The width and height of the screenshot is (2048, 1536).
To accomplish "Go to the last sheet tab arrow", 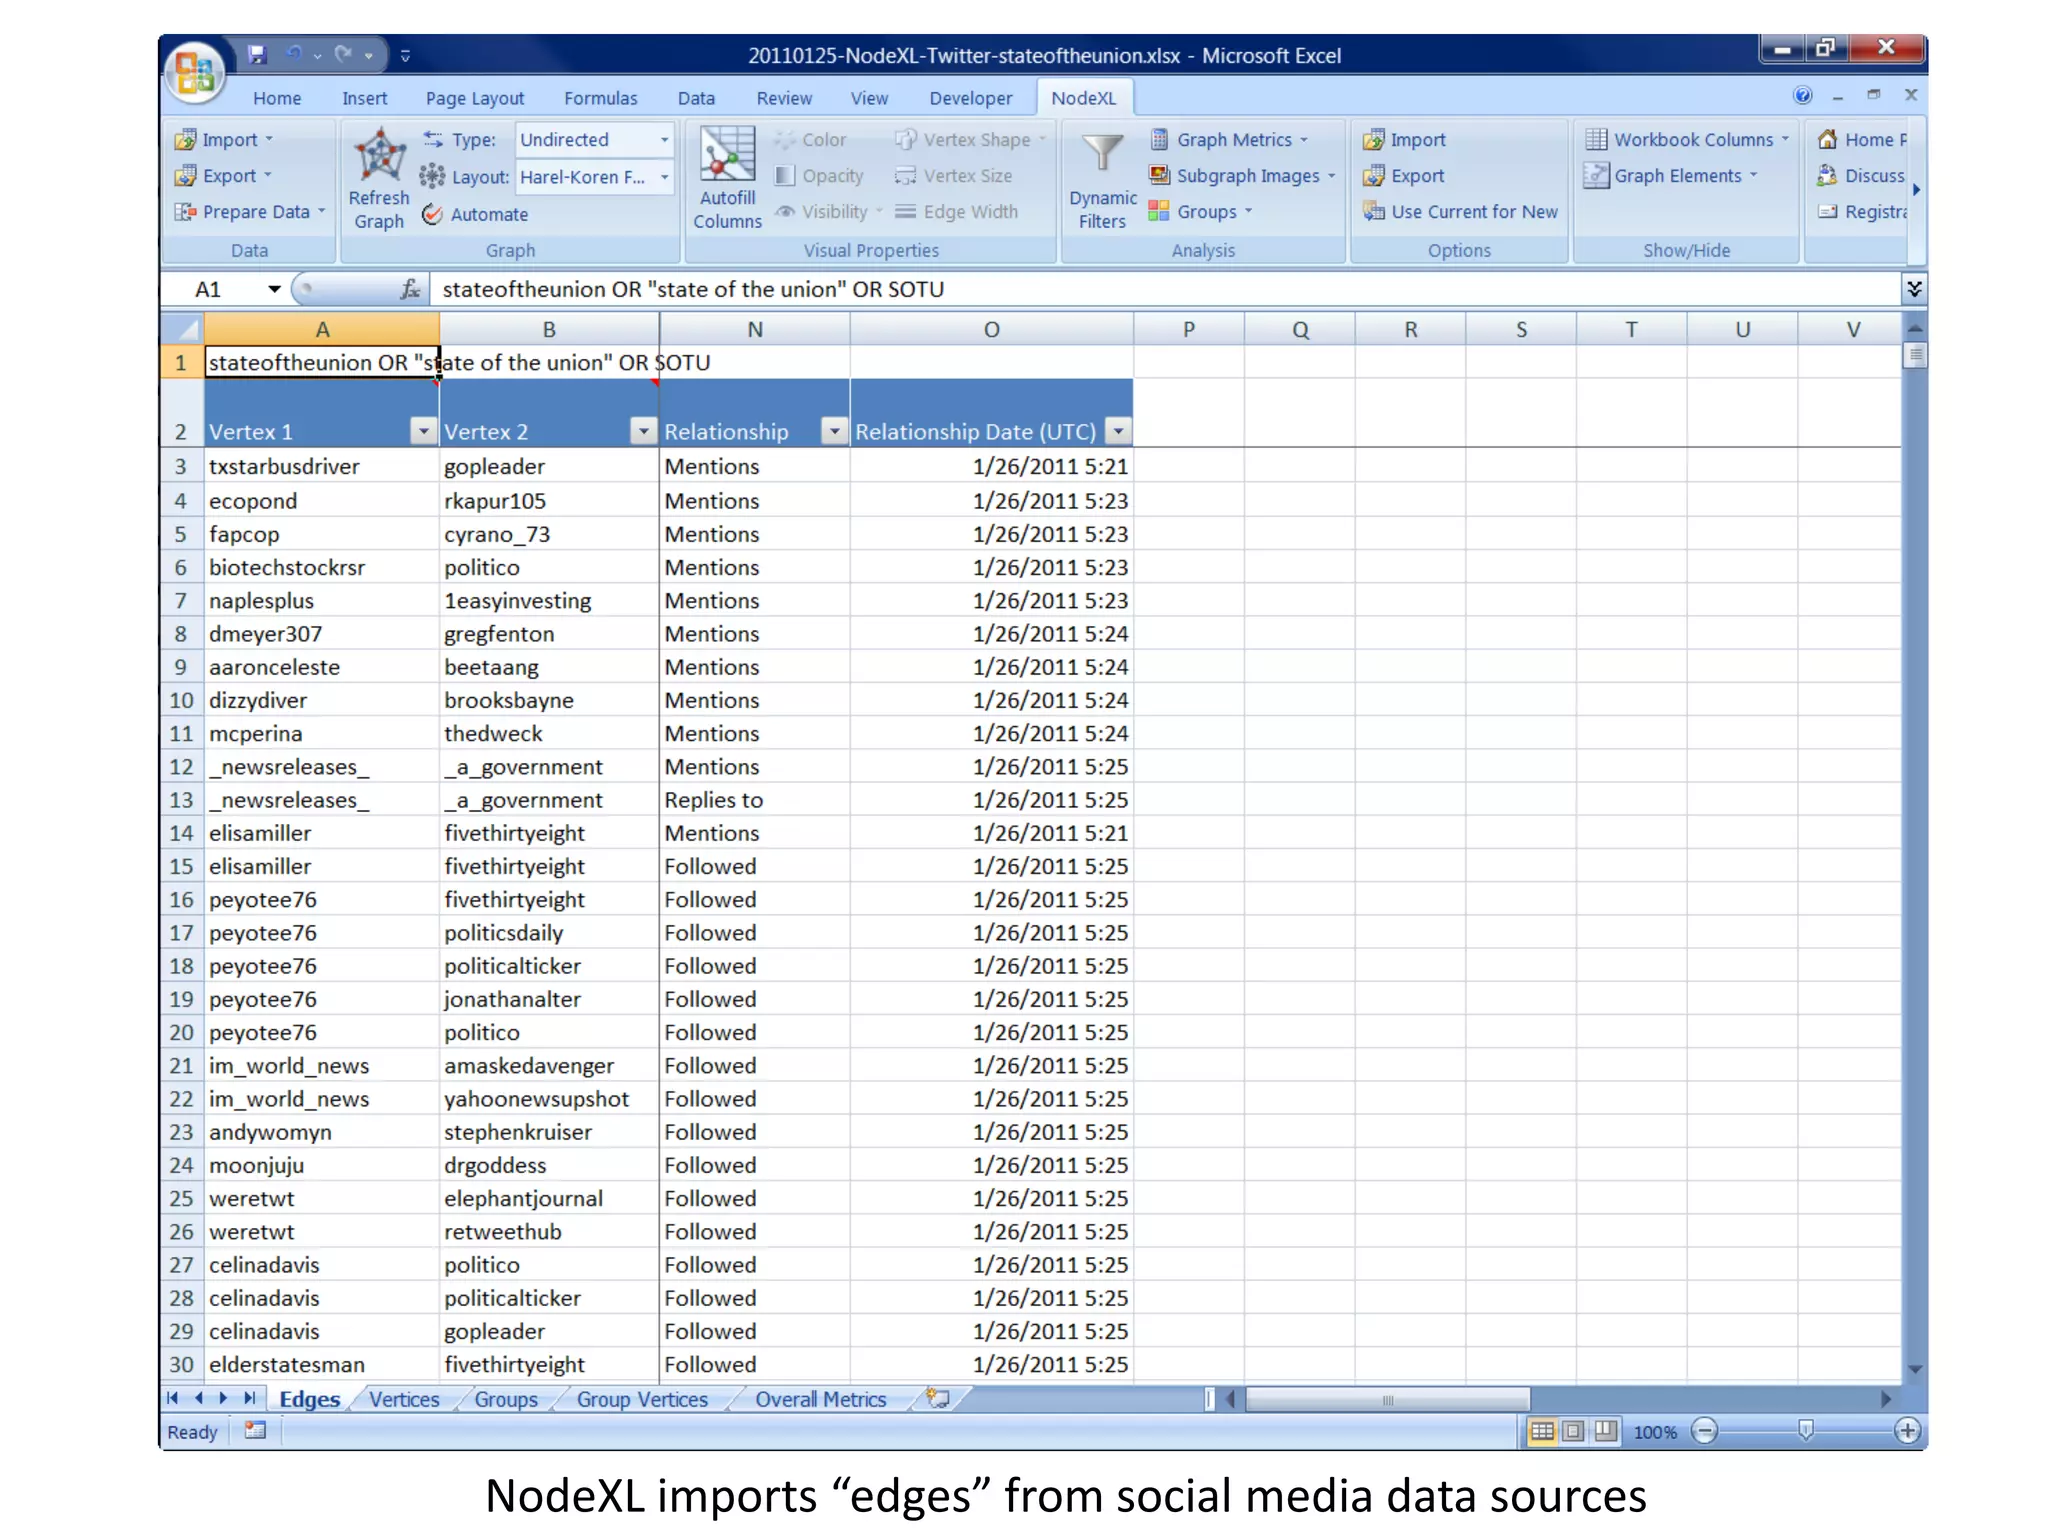I will coord(250,1398).
